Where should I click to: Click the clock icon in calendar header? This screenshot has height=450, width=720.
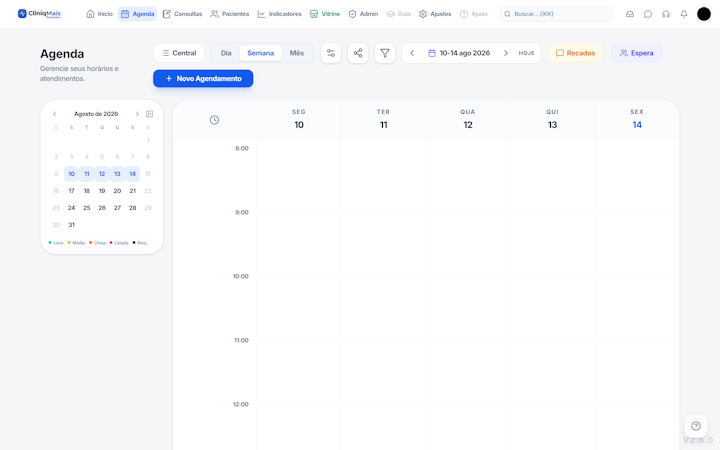coord(214,120)
